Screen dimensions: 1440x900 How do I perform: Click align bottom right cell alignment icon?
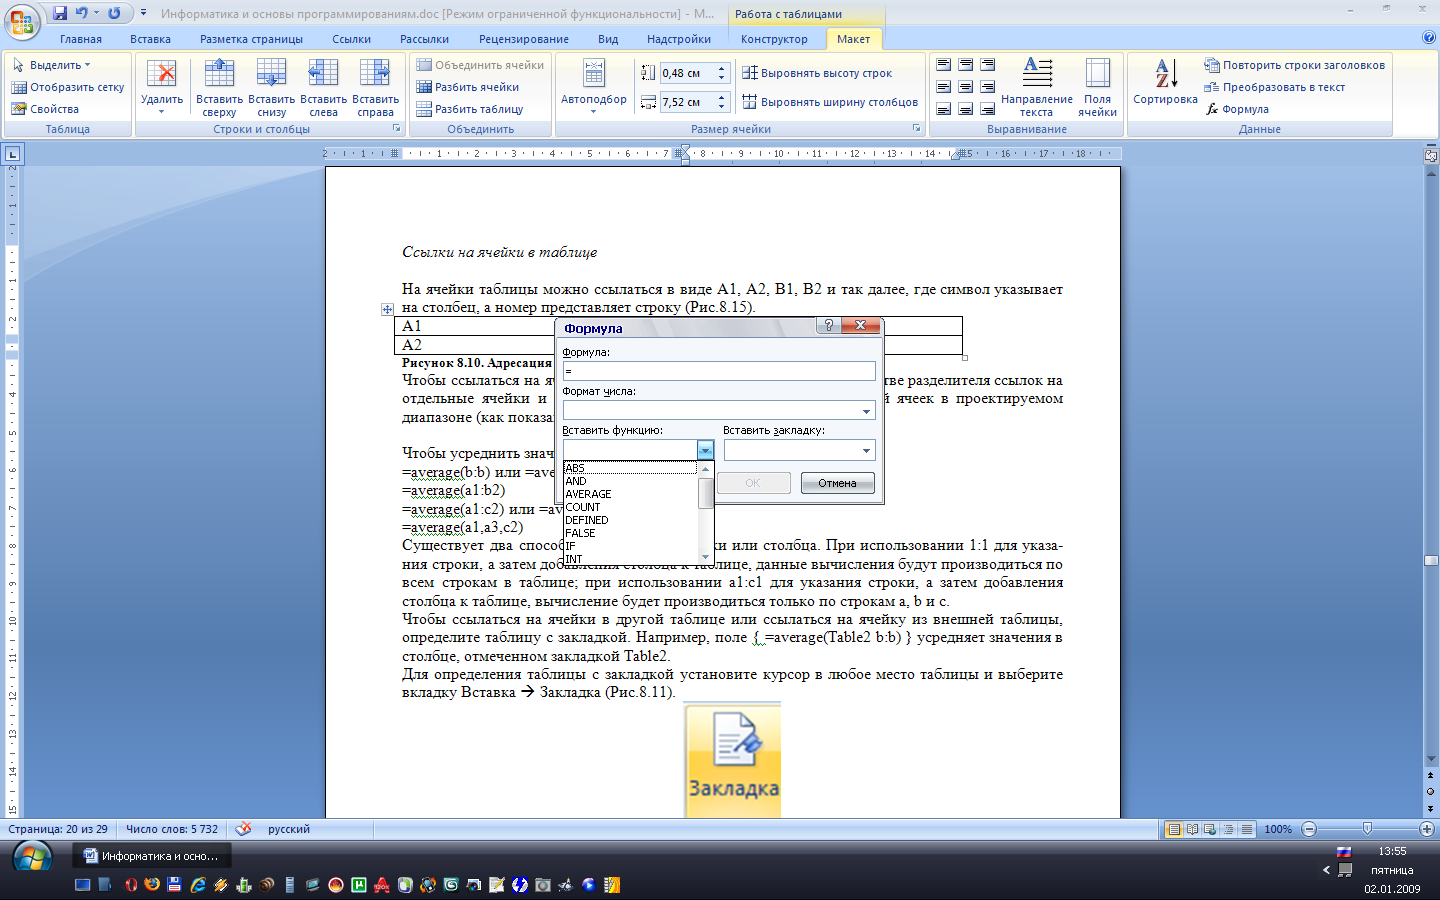pos(987,109)
